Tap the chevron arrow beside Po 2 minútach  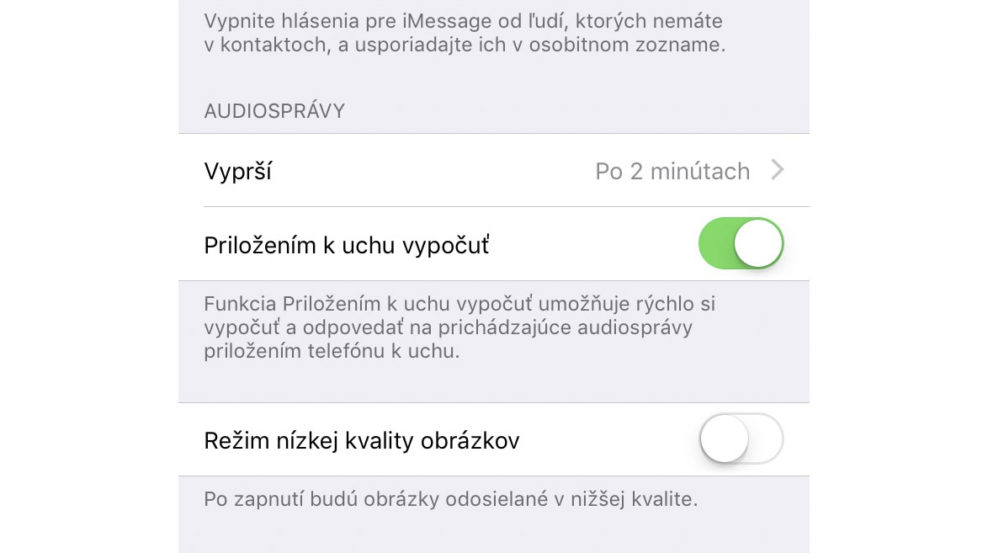(778, 169)
